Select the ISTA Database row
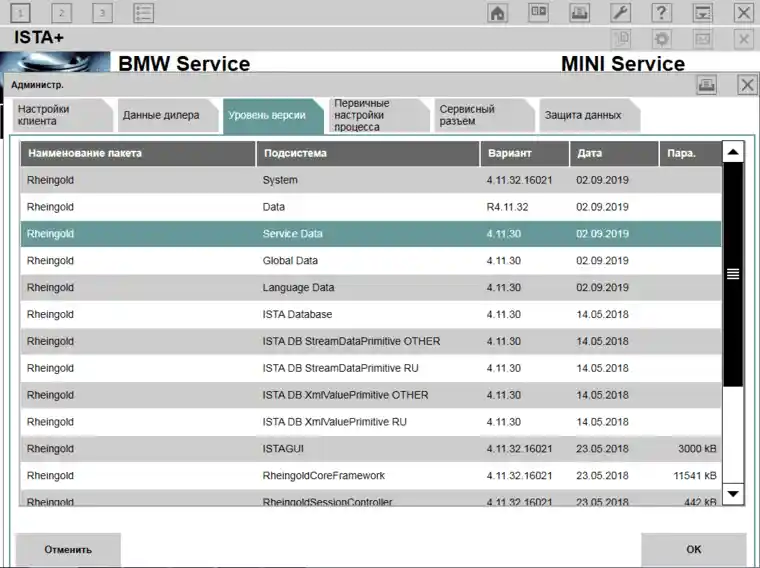This screenshot has width=760, height=568. pyautogui.click(x=371, y=315)
